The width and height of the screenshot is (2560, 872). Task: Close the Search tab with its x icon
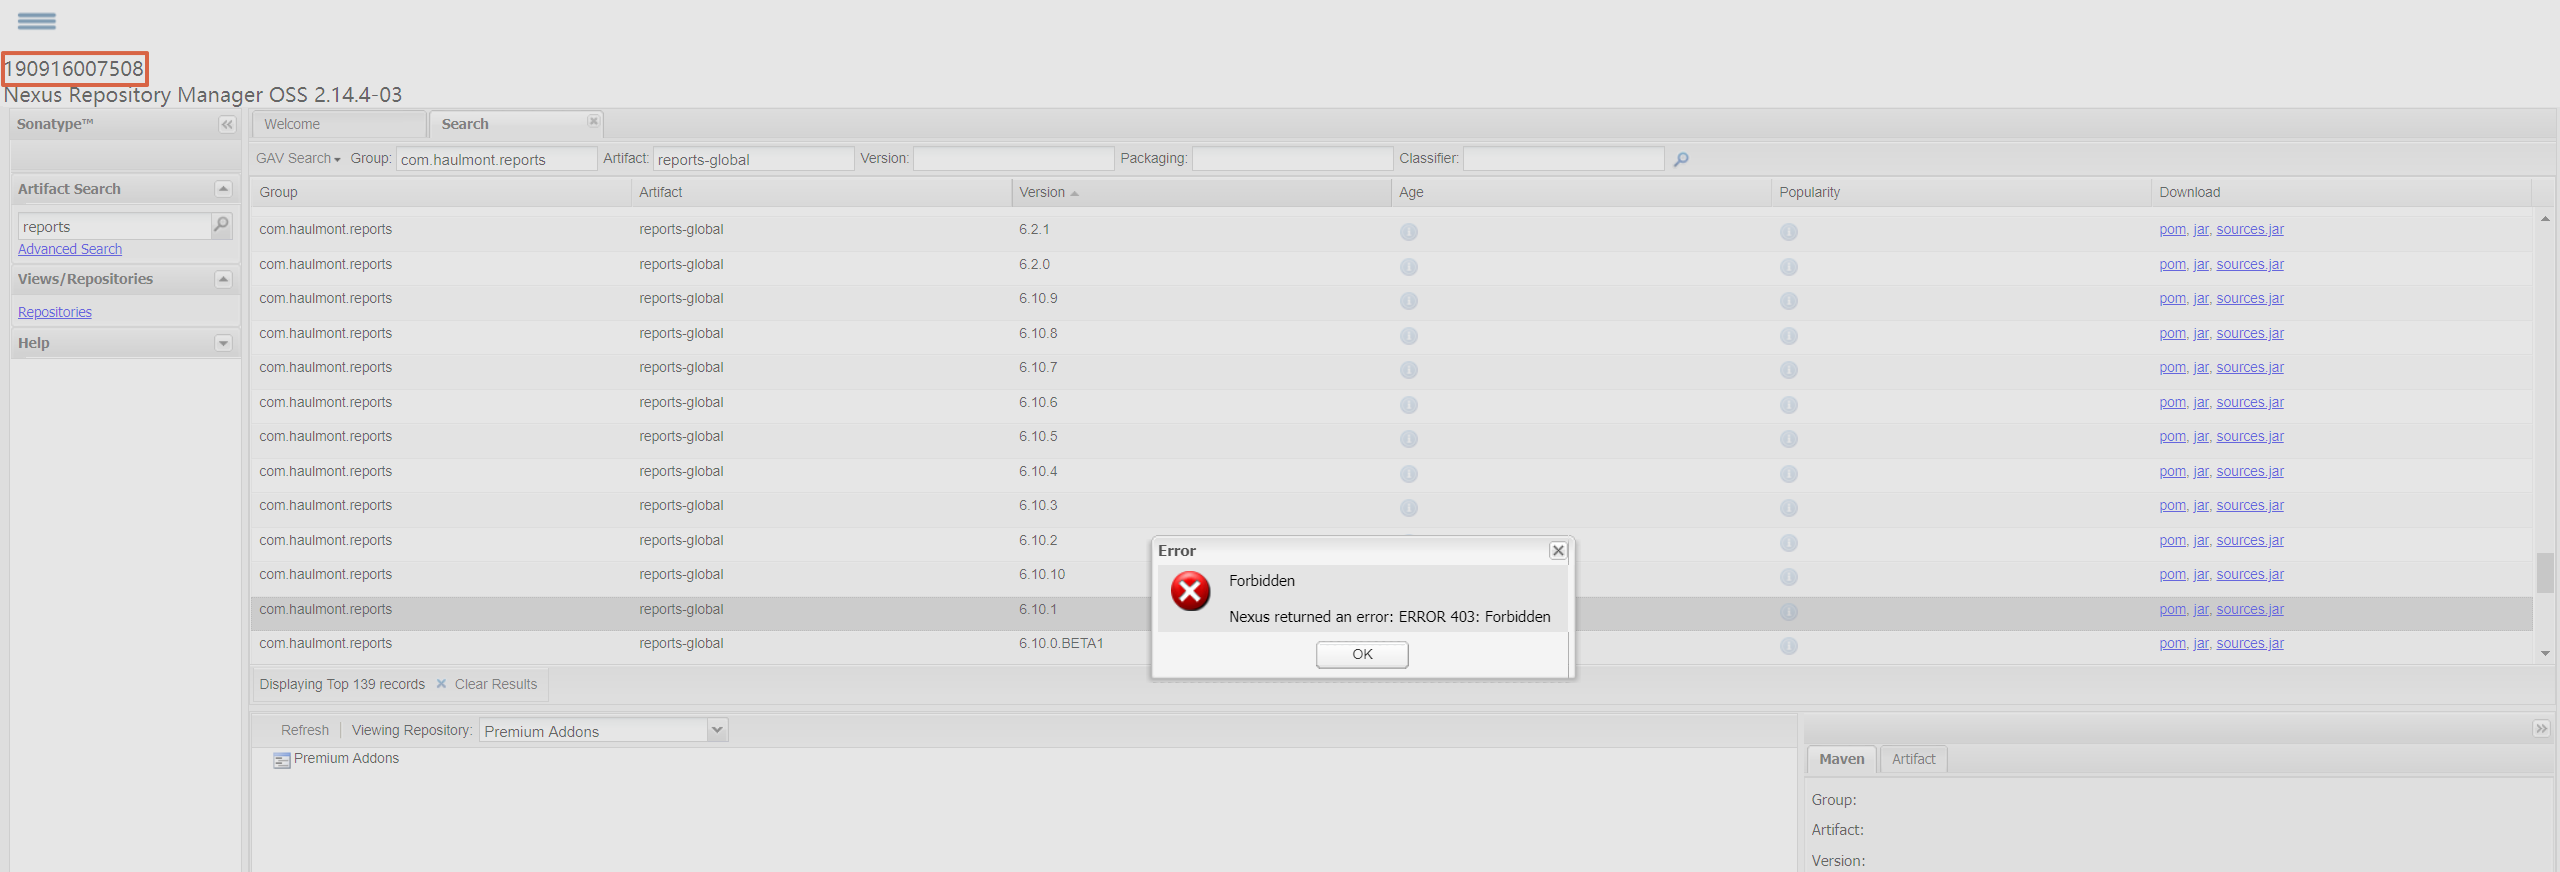coord(593,121)
